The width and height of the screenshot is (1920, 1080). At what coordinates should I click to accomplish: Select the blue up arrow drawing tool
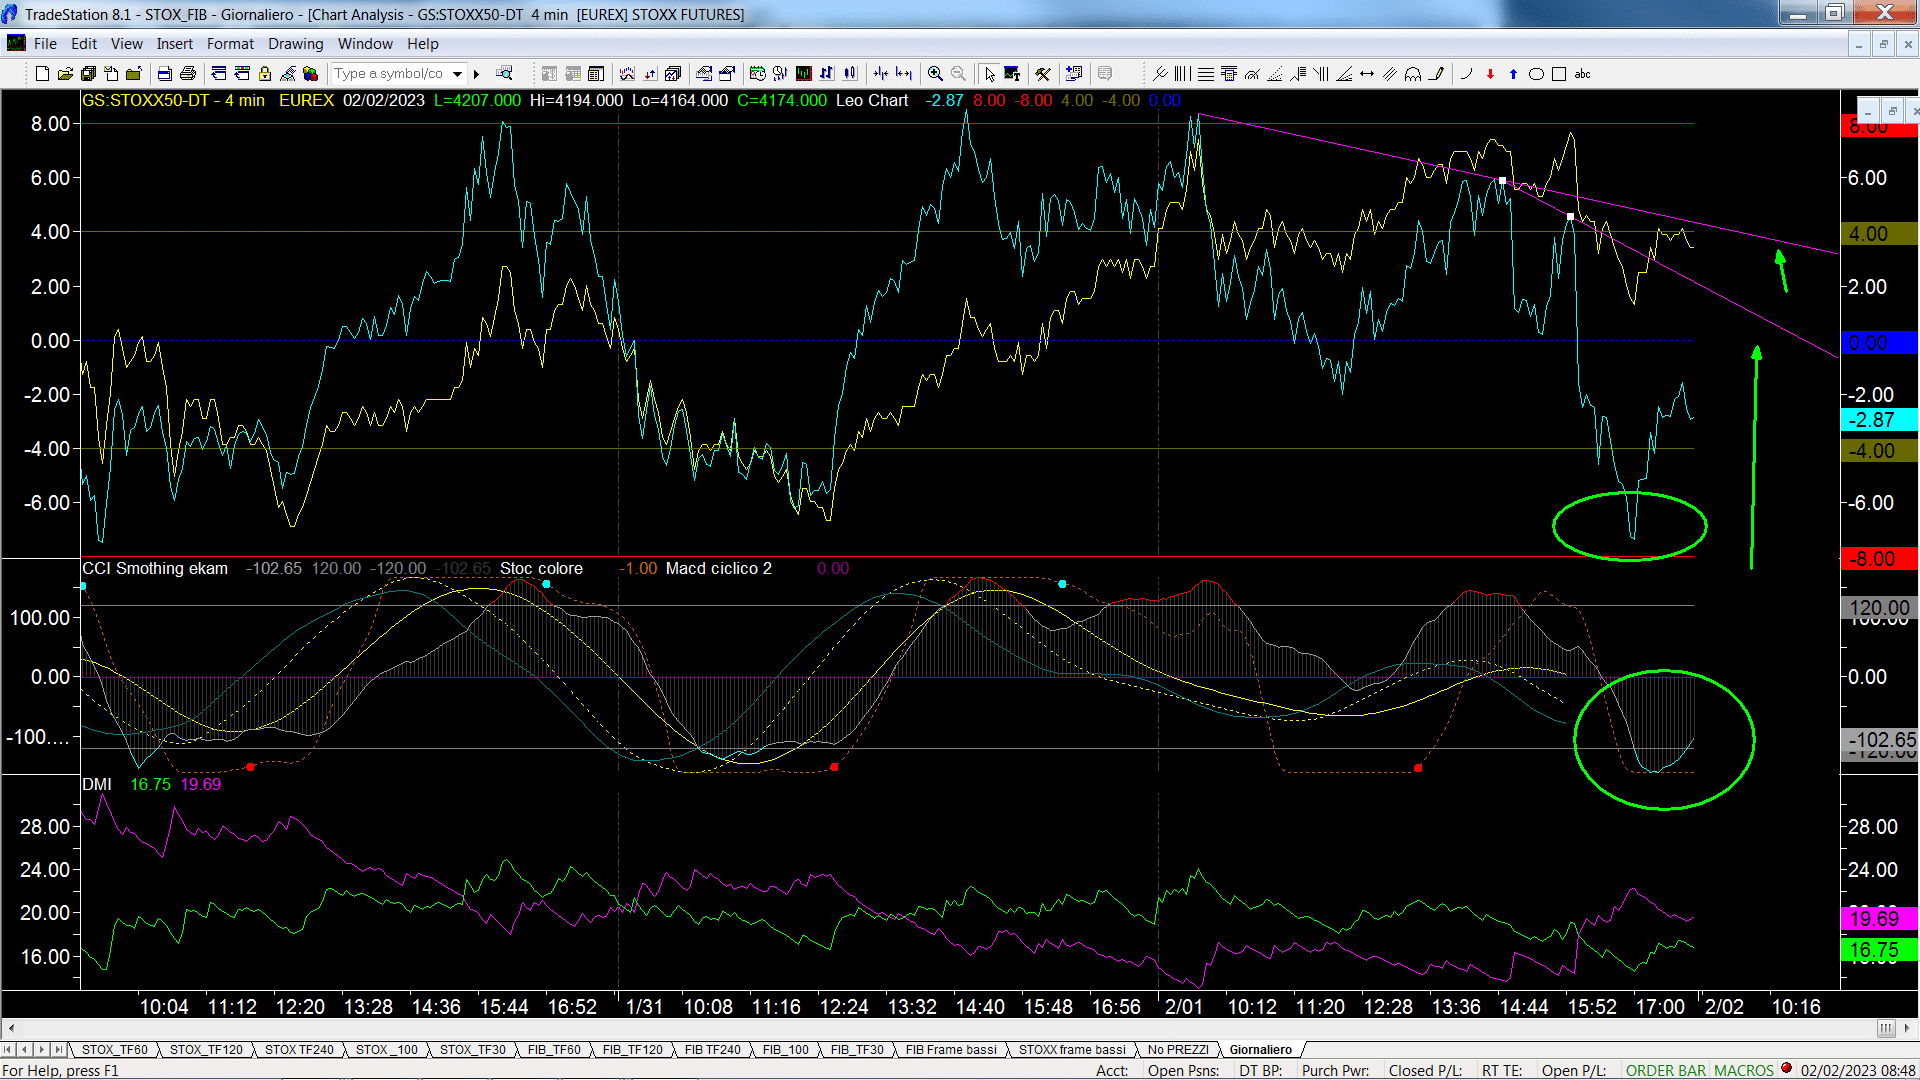pyautogui.click(x=1513, y=73)
